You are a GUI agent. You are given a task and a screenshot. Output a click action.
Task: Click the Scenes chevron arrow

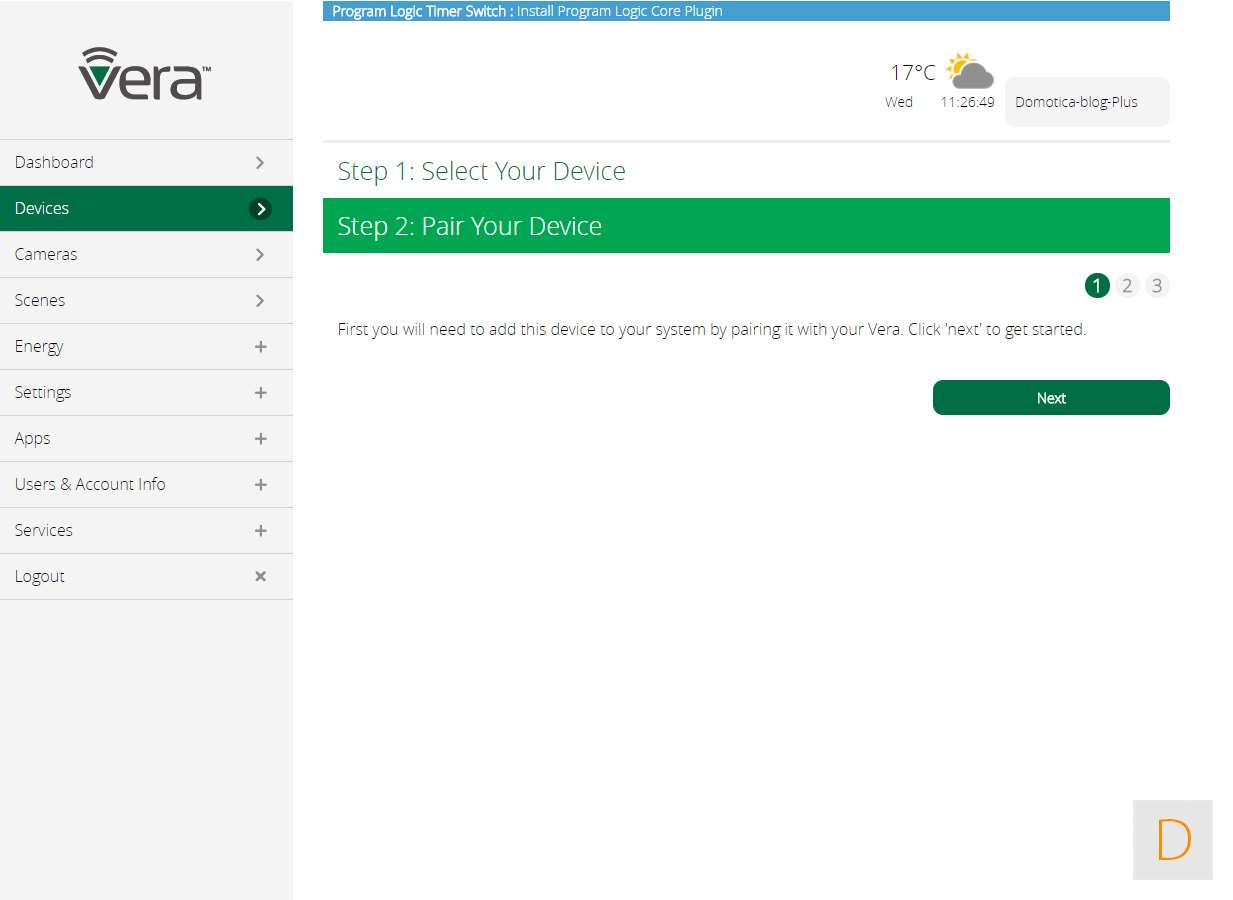(260, 301)
